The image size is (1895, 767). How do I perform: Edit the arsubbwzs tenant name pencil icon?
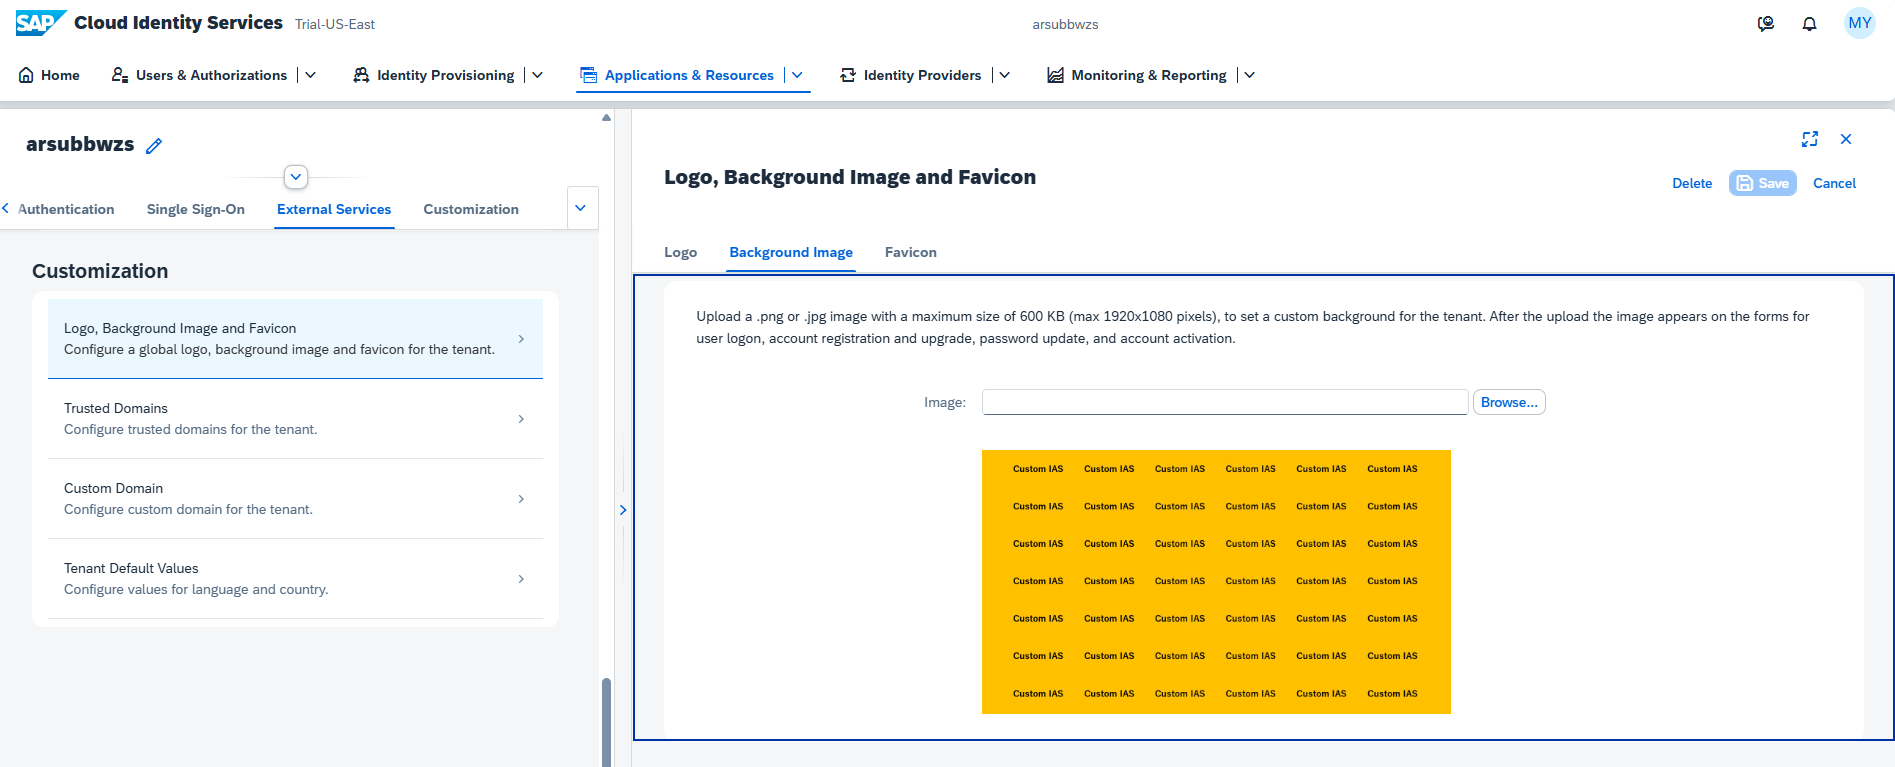(x=154, y=146)
